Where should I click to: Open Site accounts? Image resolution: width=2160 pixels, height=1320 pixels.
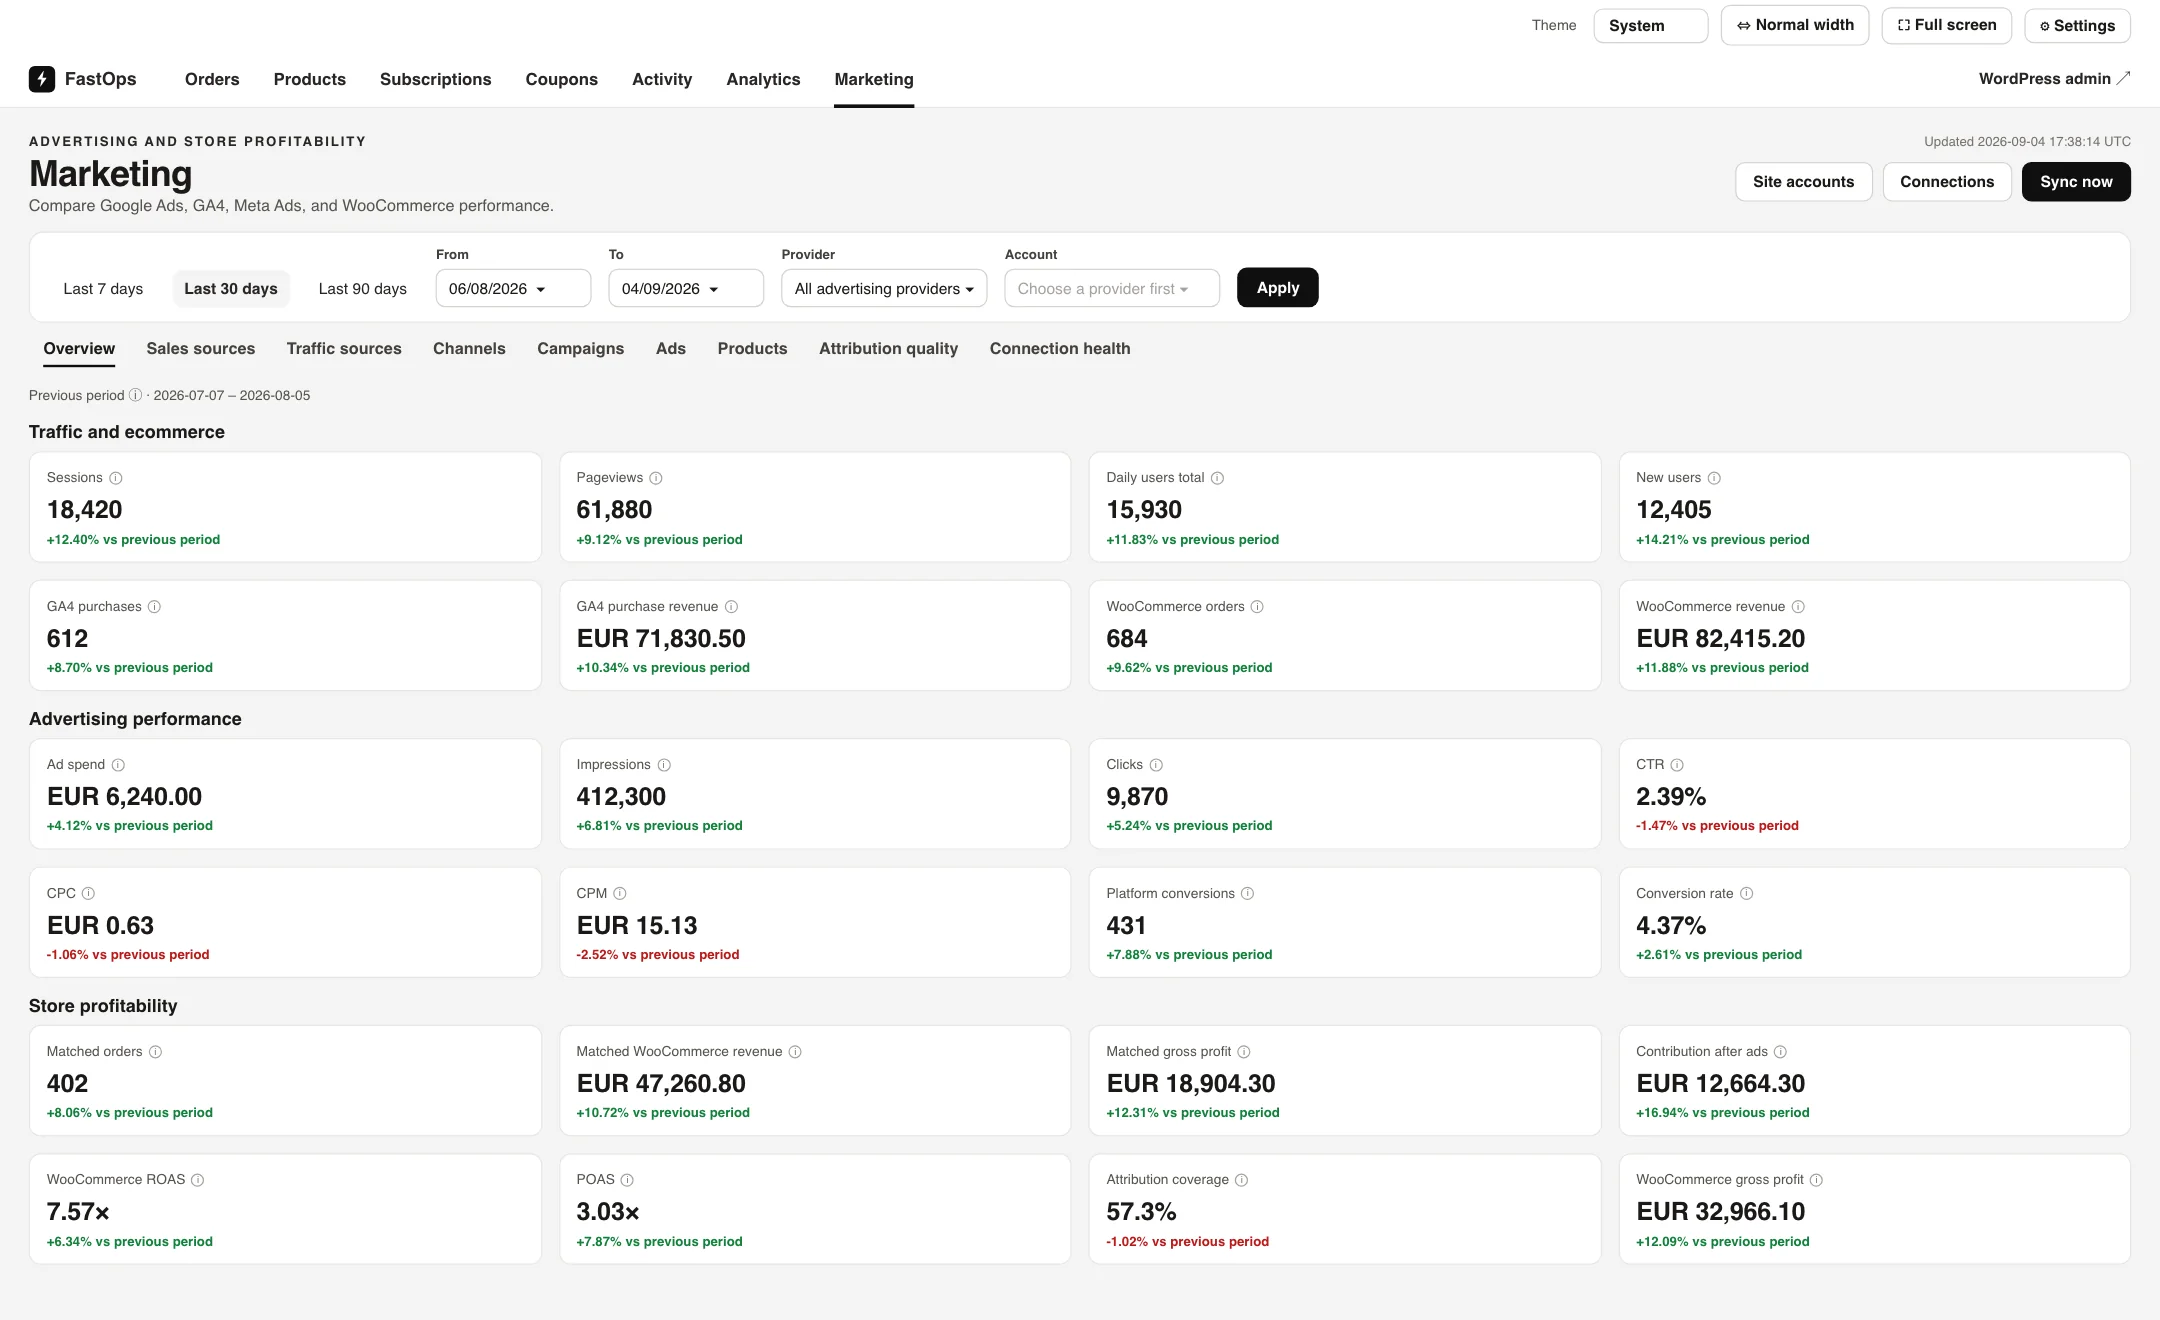(x=1803, y=182)
